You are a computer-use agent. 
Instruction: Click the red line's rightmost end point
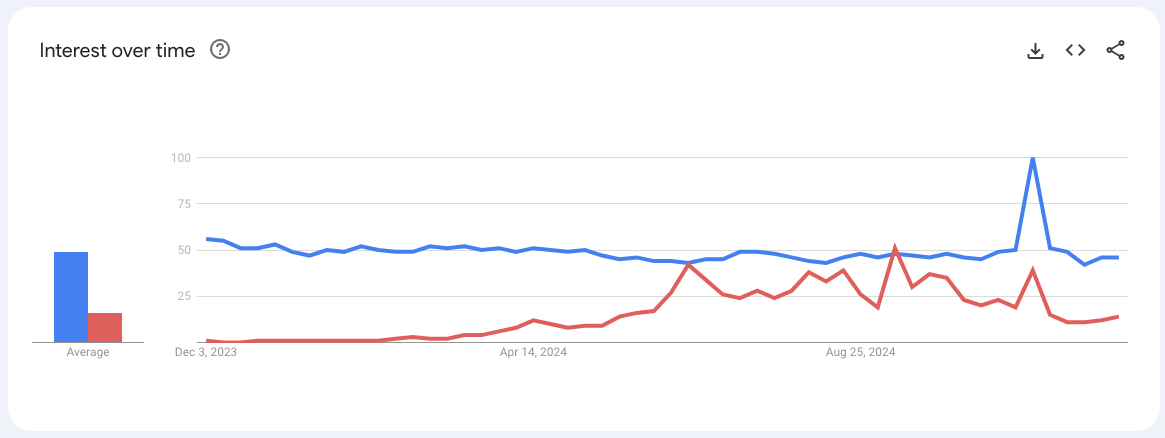pos(1117,317)
